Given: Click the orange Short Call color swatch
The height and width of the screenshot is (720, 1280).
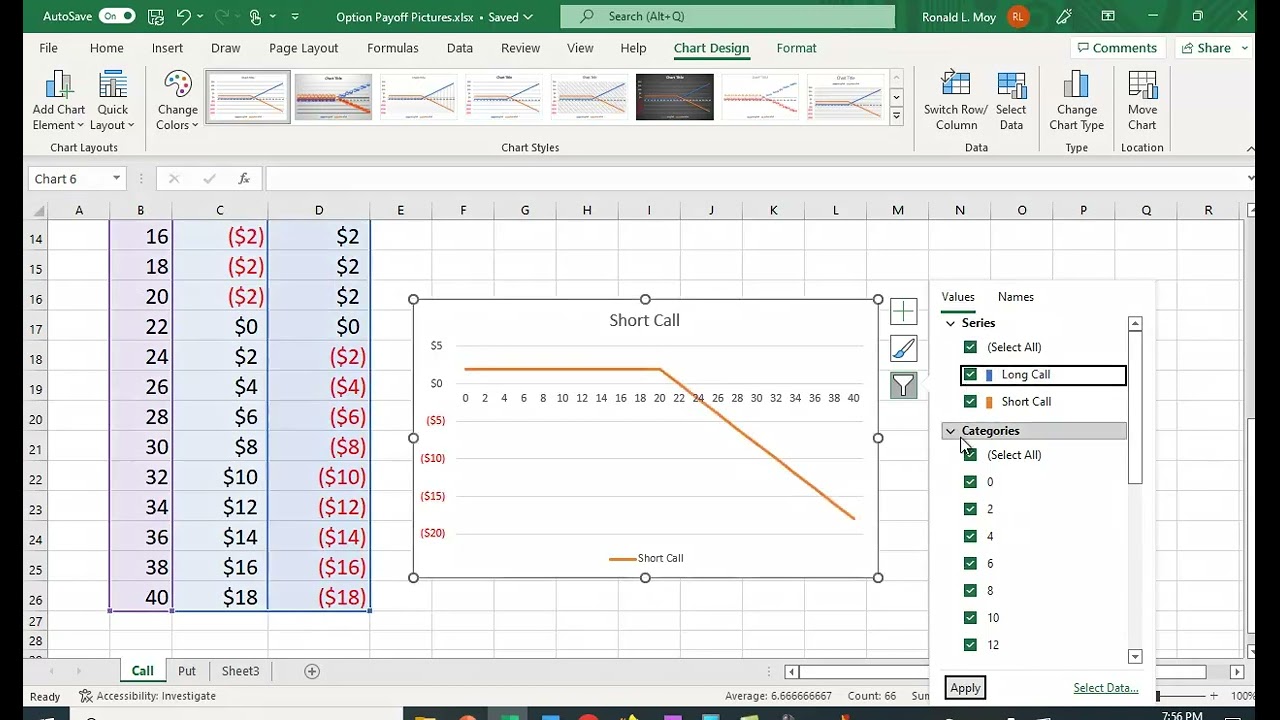Looking at the screenshot, I should click(989, 402).
